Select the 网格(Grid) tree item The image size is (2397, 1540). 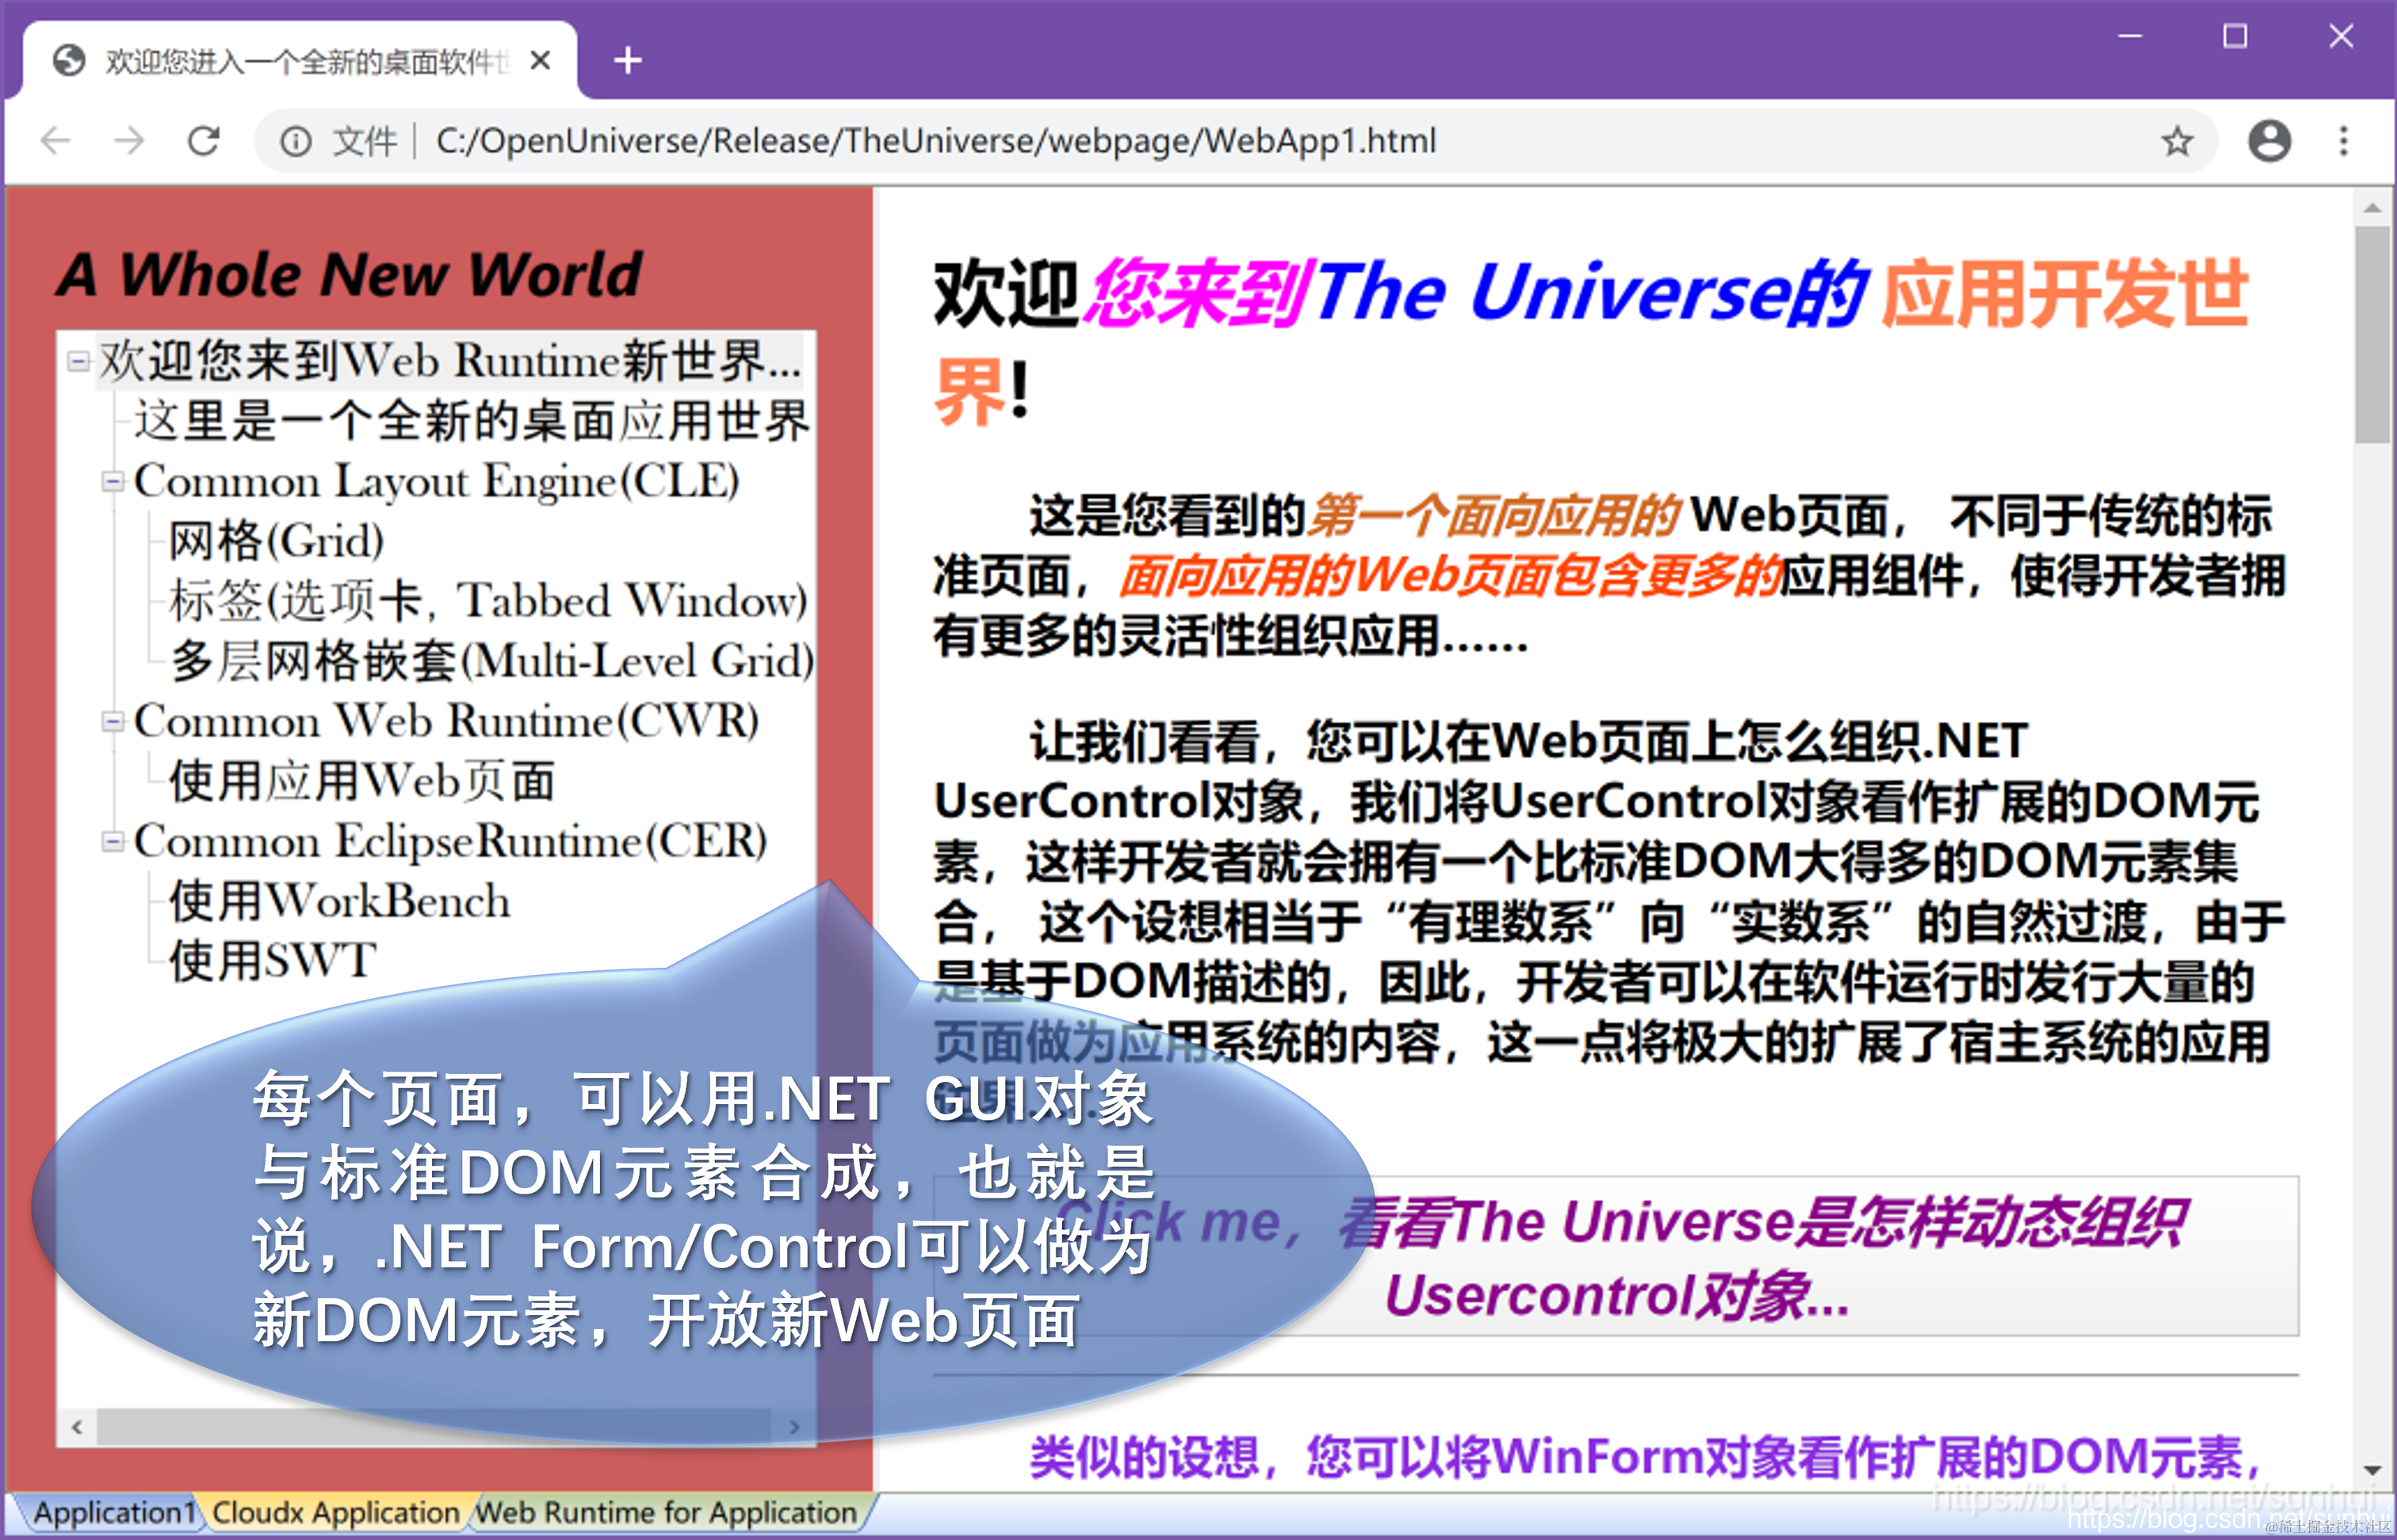tap(276, 542)
